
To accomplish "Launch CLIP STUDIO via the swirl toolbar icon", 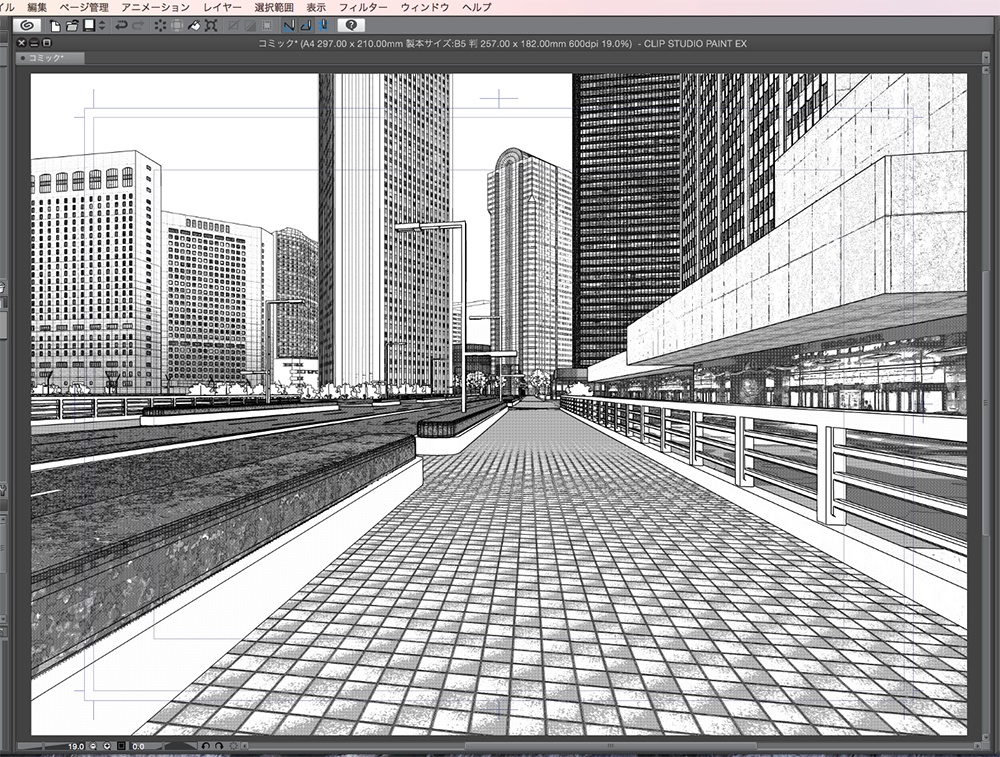I will click(28, 25).
